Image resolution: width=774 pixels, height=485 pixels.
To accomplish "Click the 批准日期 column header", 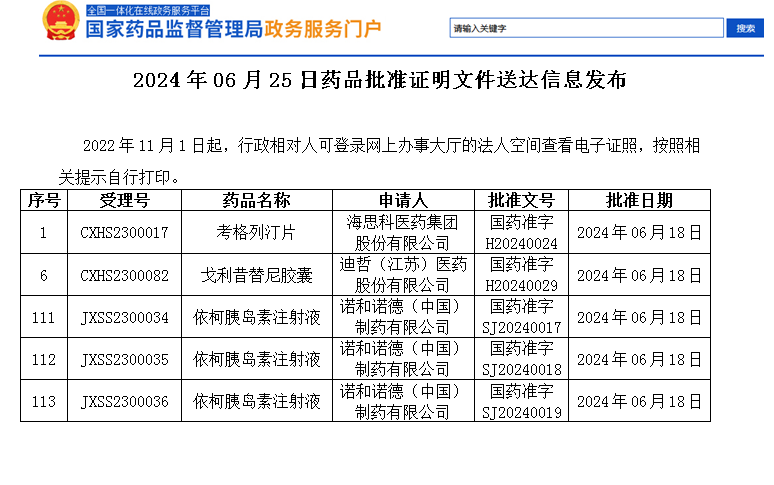I will pos(639,200).
